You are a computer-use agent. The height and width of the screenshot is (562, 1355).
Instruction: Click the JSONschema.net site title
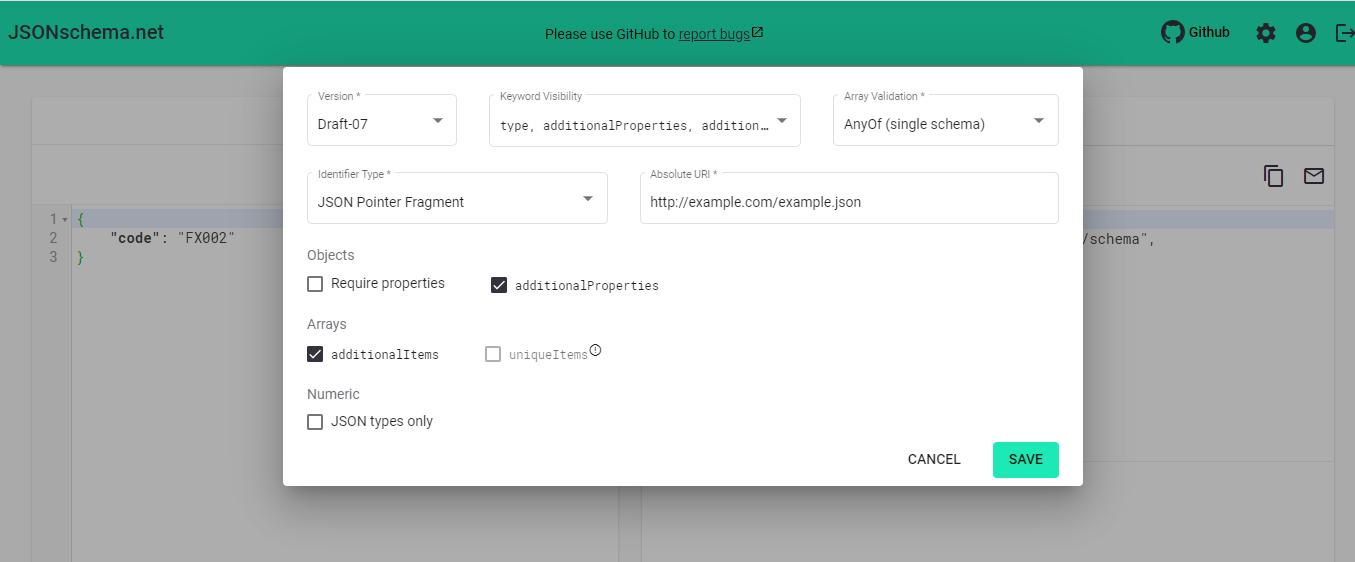click(86, 32)
